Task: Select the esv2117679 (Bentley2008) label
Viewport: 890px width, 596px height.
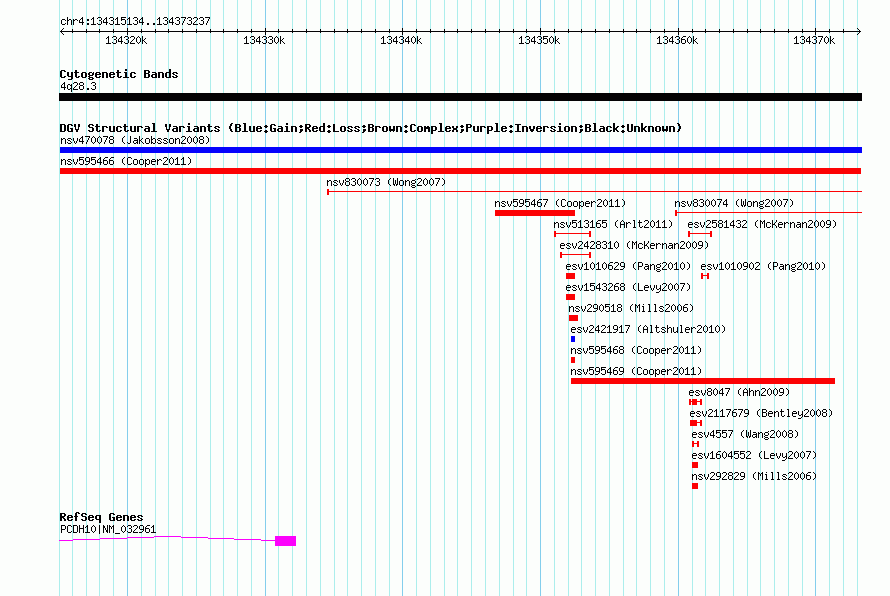Action: [761, 413]
